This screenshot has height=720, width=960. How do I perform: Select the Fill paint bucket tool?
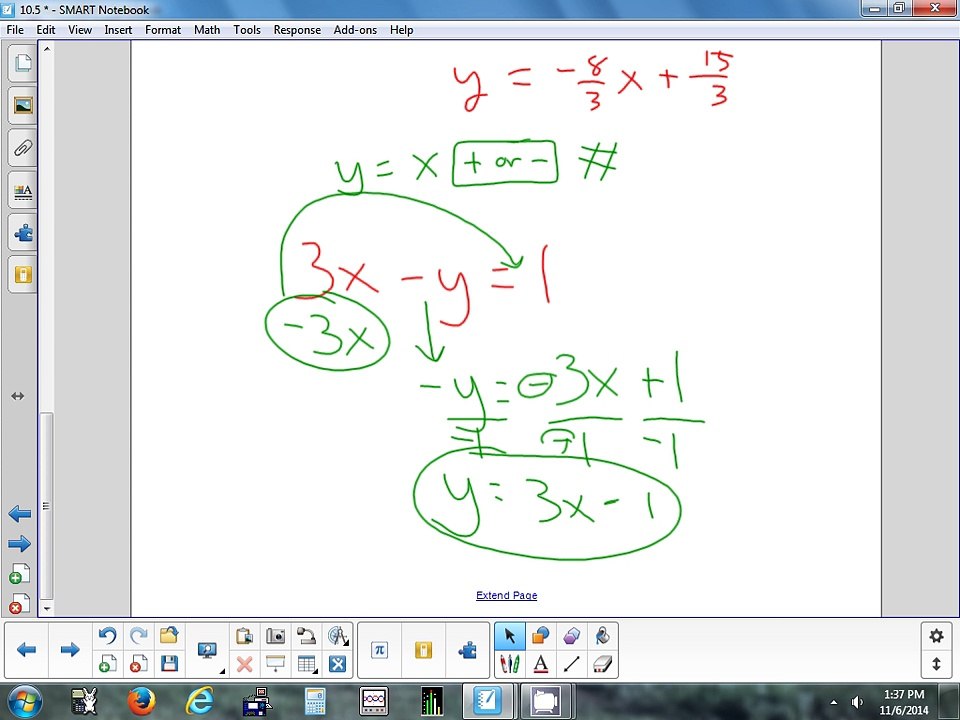click(x=602, y=636)
